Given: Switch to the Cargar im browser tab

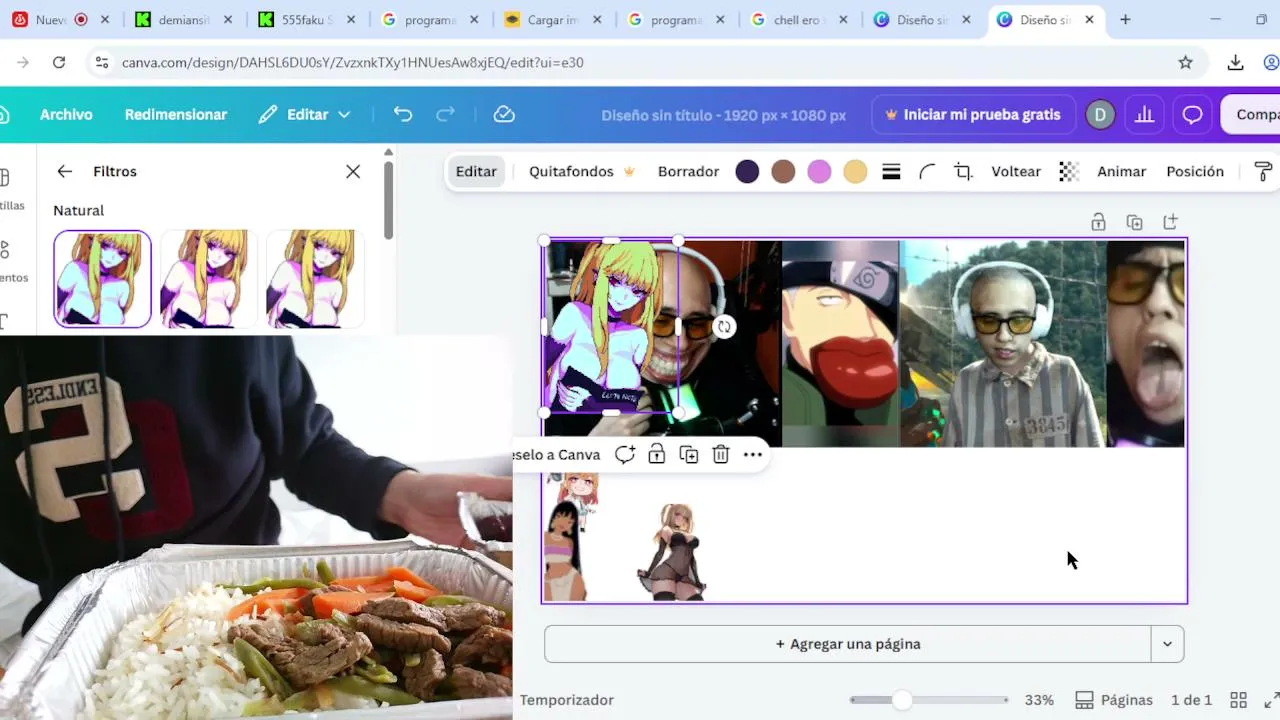Looking at the screenshot, I should pyautogui.click(x=553, y=19).
